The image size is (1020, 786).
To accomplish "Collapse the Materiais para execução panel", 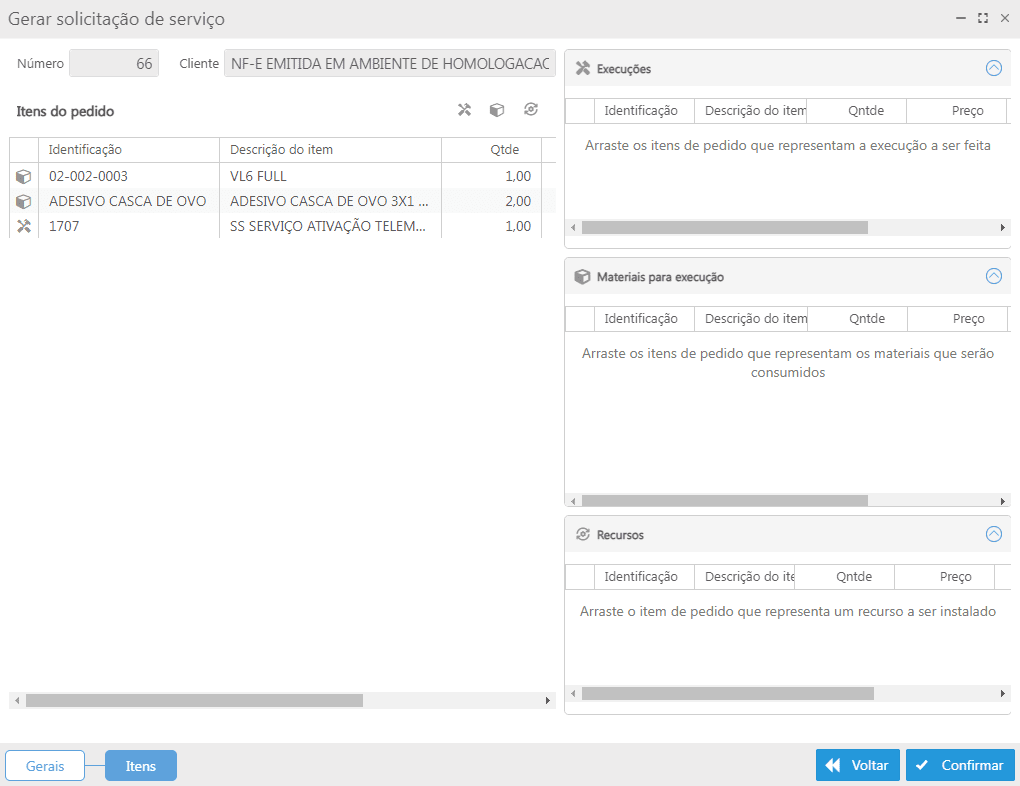I will point(993,277).
